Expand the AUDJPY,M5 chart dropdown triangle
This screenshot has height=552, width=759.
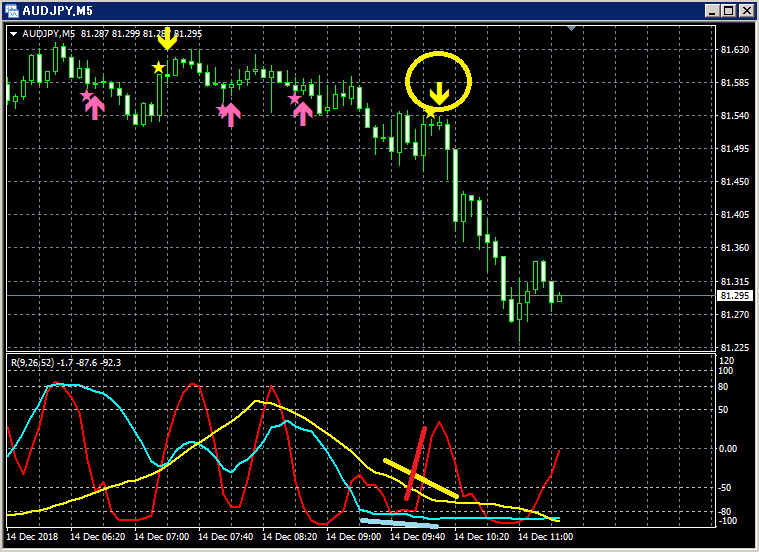[x=14, y=34]
